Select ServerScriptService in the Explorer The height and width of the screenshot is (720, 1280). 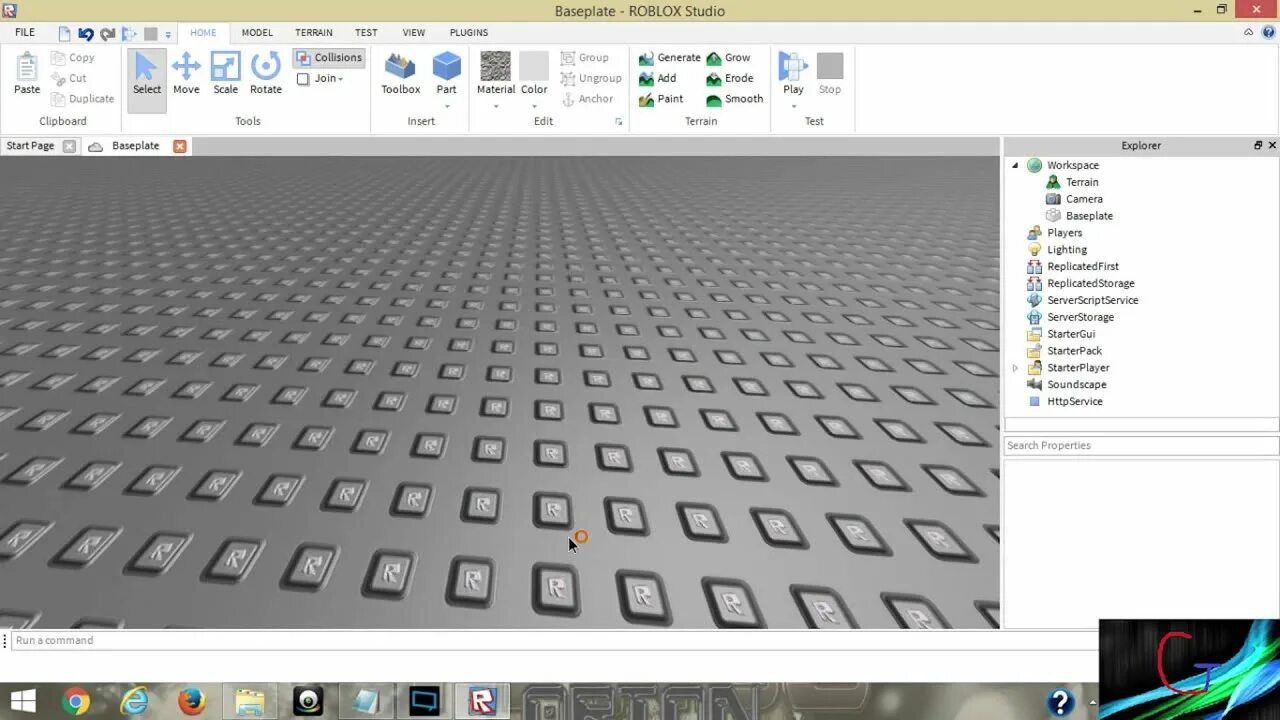(x=1092, y=300)
